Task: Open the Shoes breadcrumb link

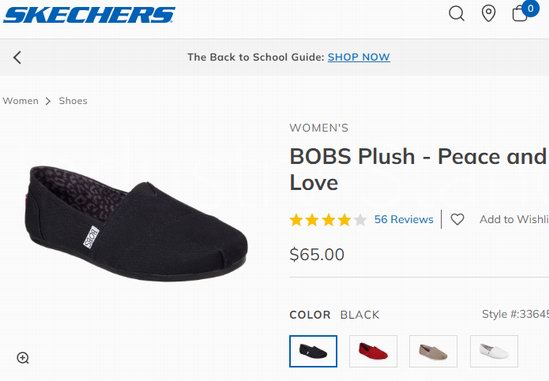Action: point(73,101)
